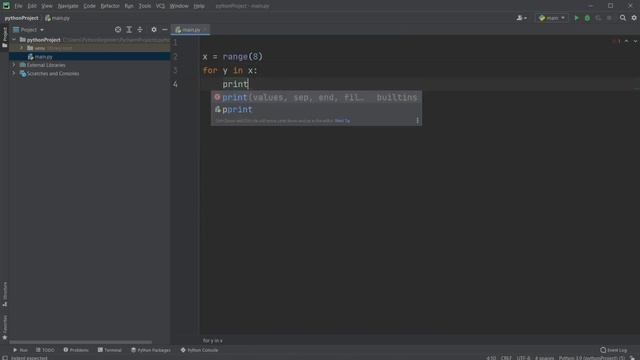The height and width of the screenshot is (360, 640).
Task: Select opened file locate icon in Project panel
Action: [118, 30]
